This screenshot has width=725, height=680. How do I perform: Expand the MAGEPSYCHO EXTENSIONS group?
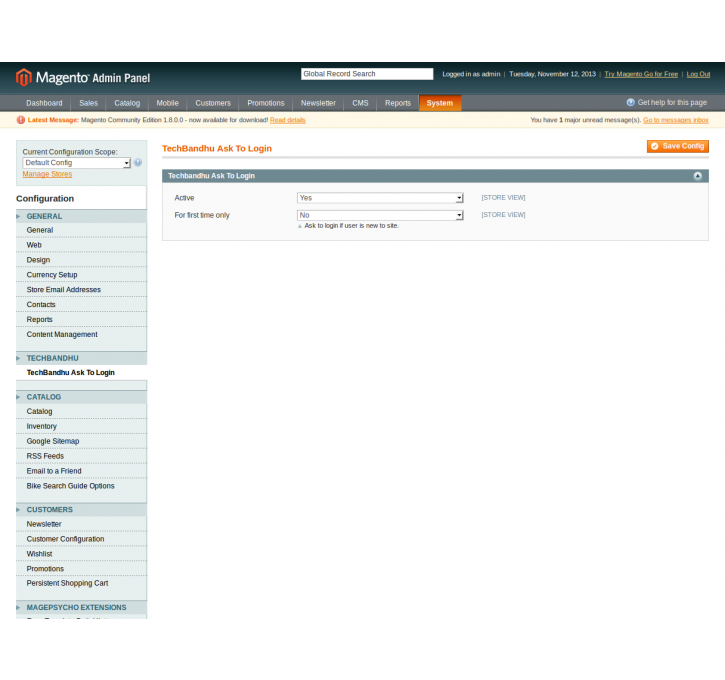[81, 607]
